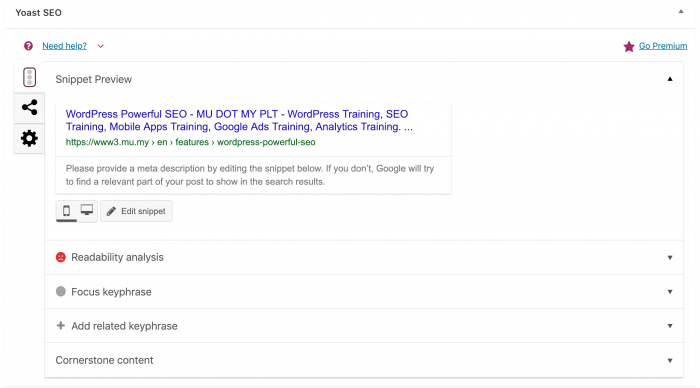Click the pencil icon on Edit snippet
This screenshot has width=700, height=388.
(111, 211)
